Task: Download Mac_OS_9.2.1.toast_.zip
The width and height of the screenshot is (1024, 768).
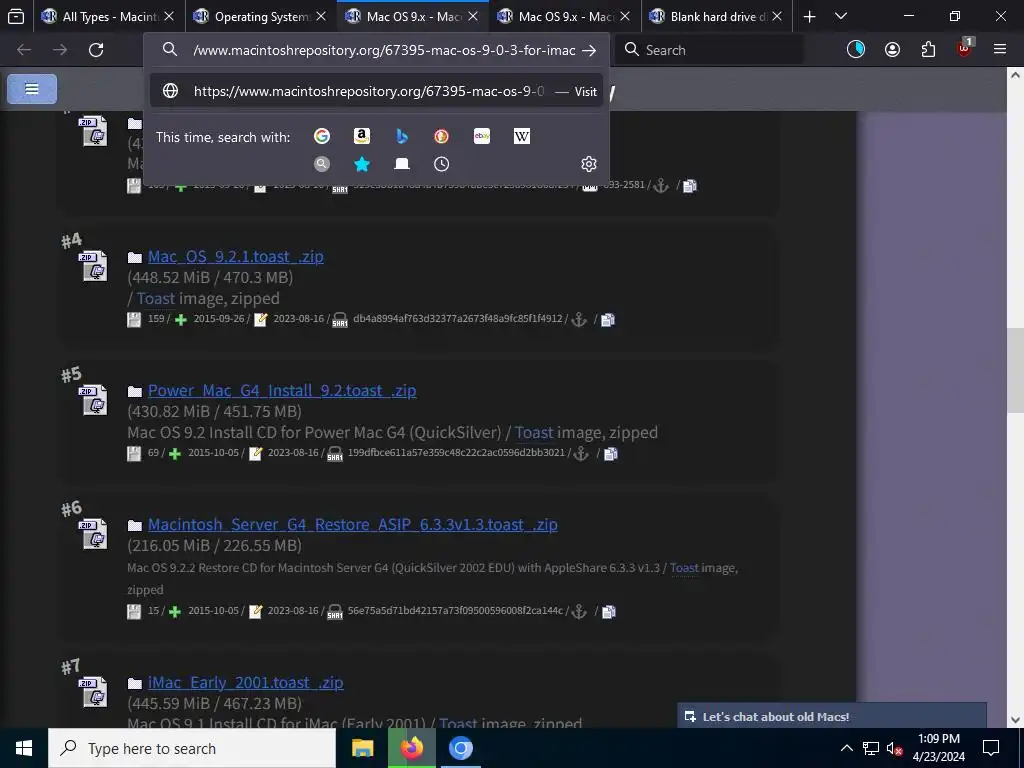Action: click(235, 257)
